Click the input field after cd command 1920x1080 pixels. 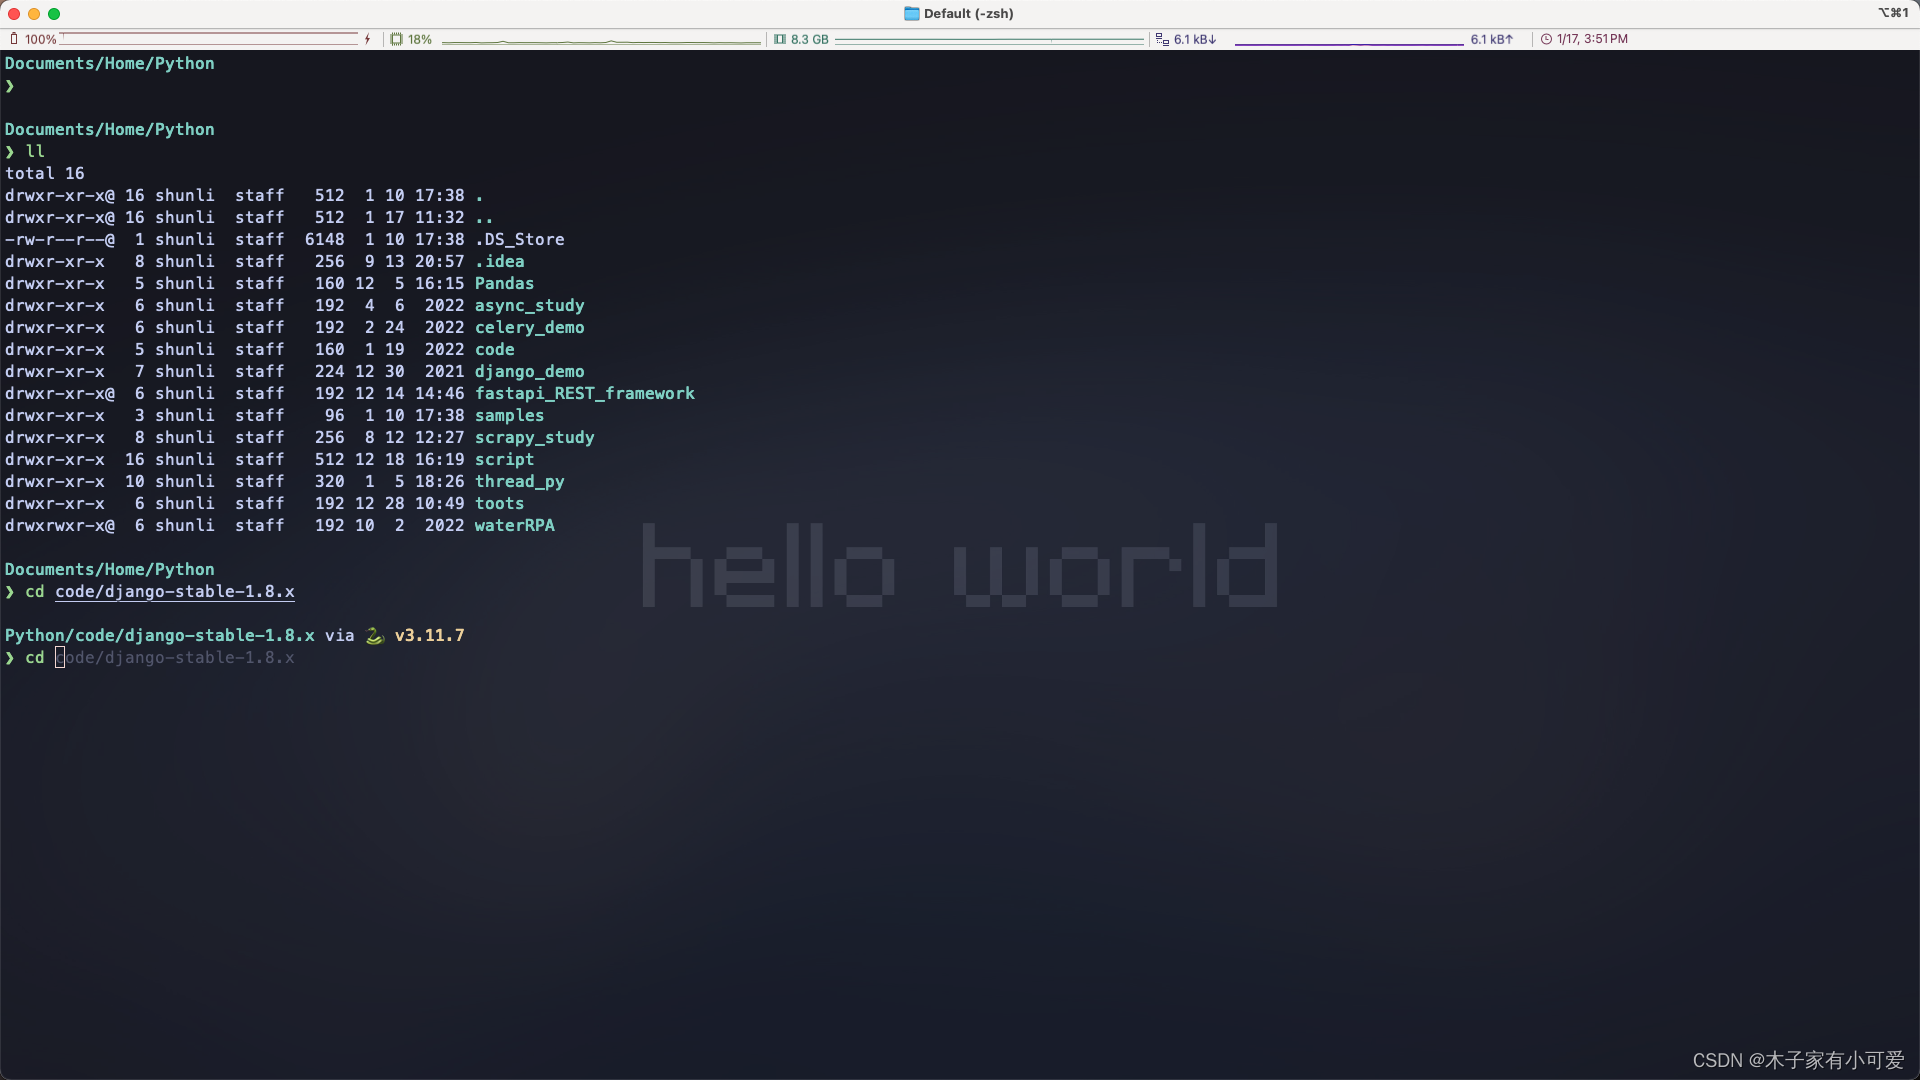[x=59, y=657]
